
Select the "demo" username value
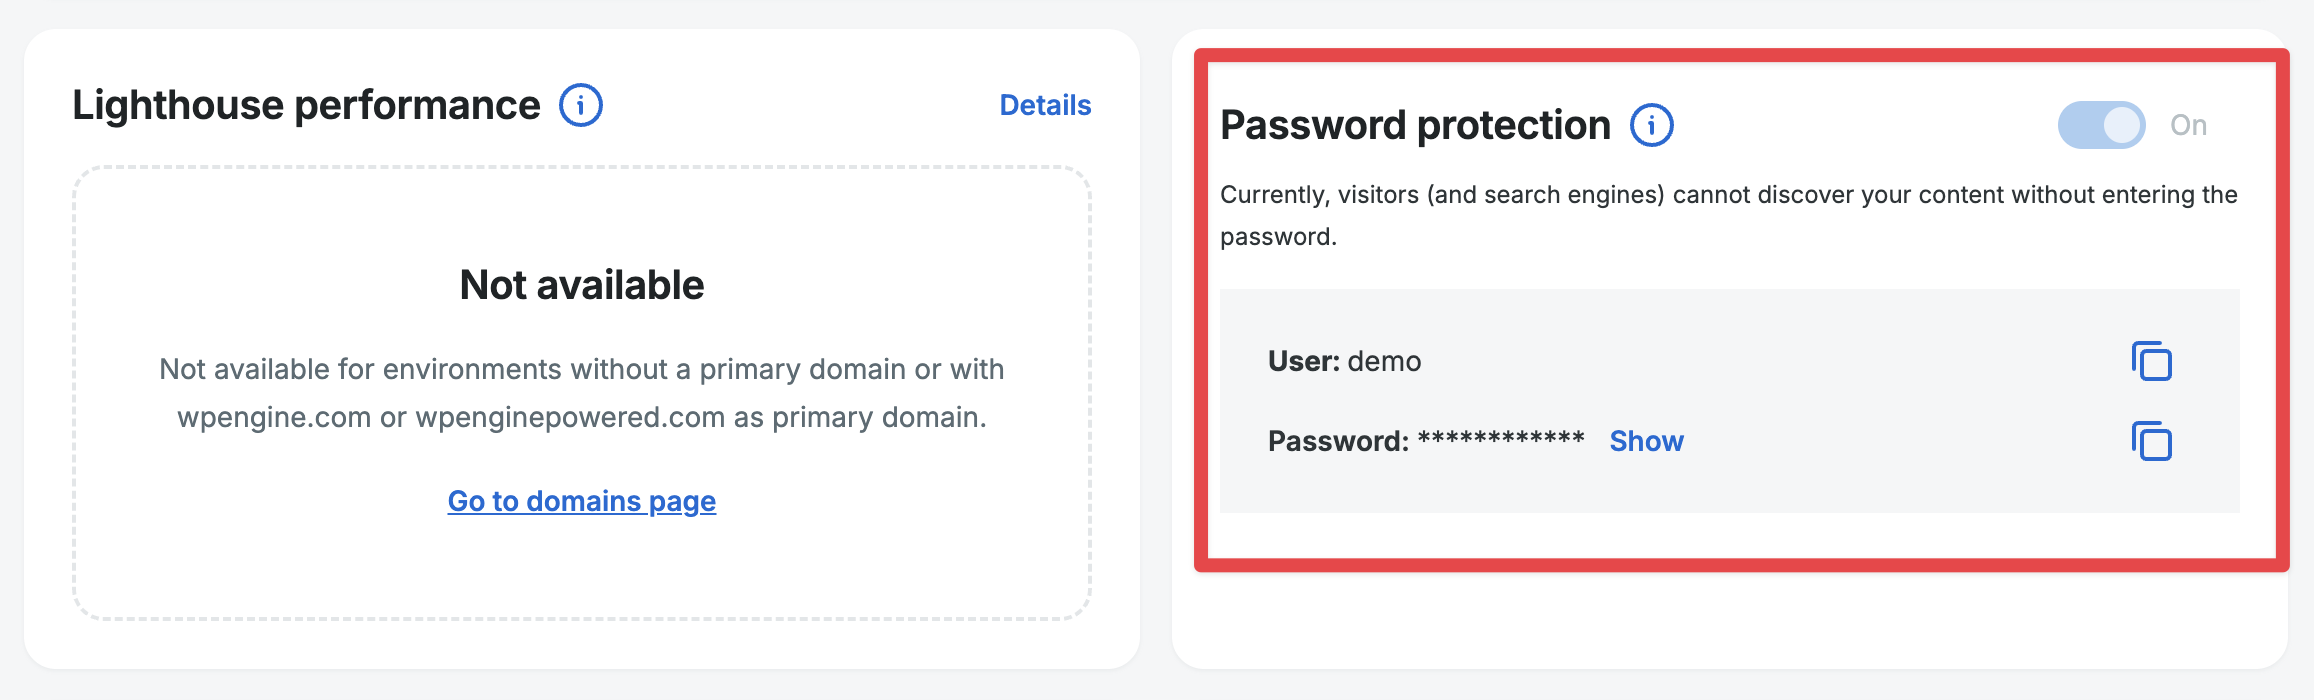pos(1384,361)
